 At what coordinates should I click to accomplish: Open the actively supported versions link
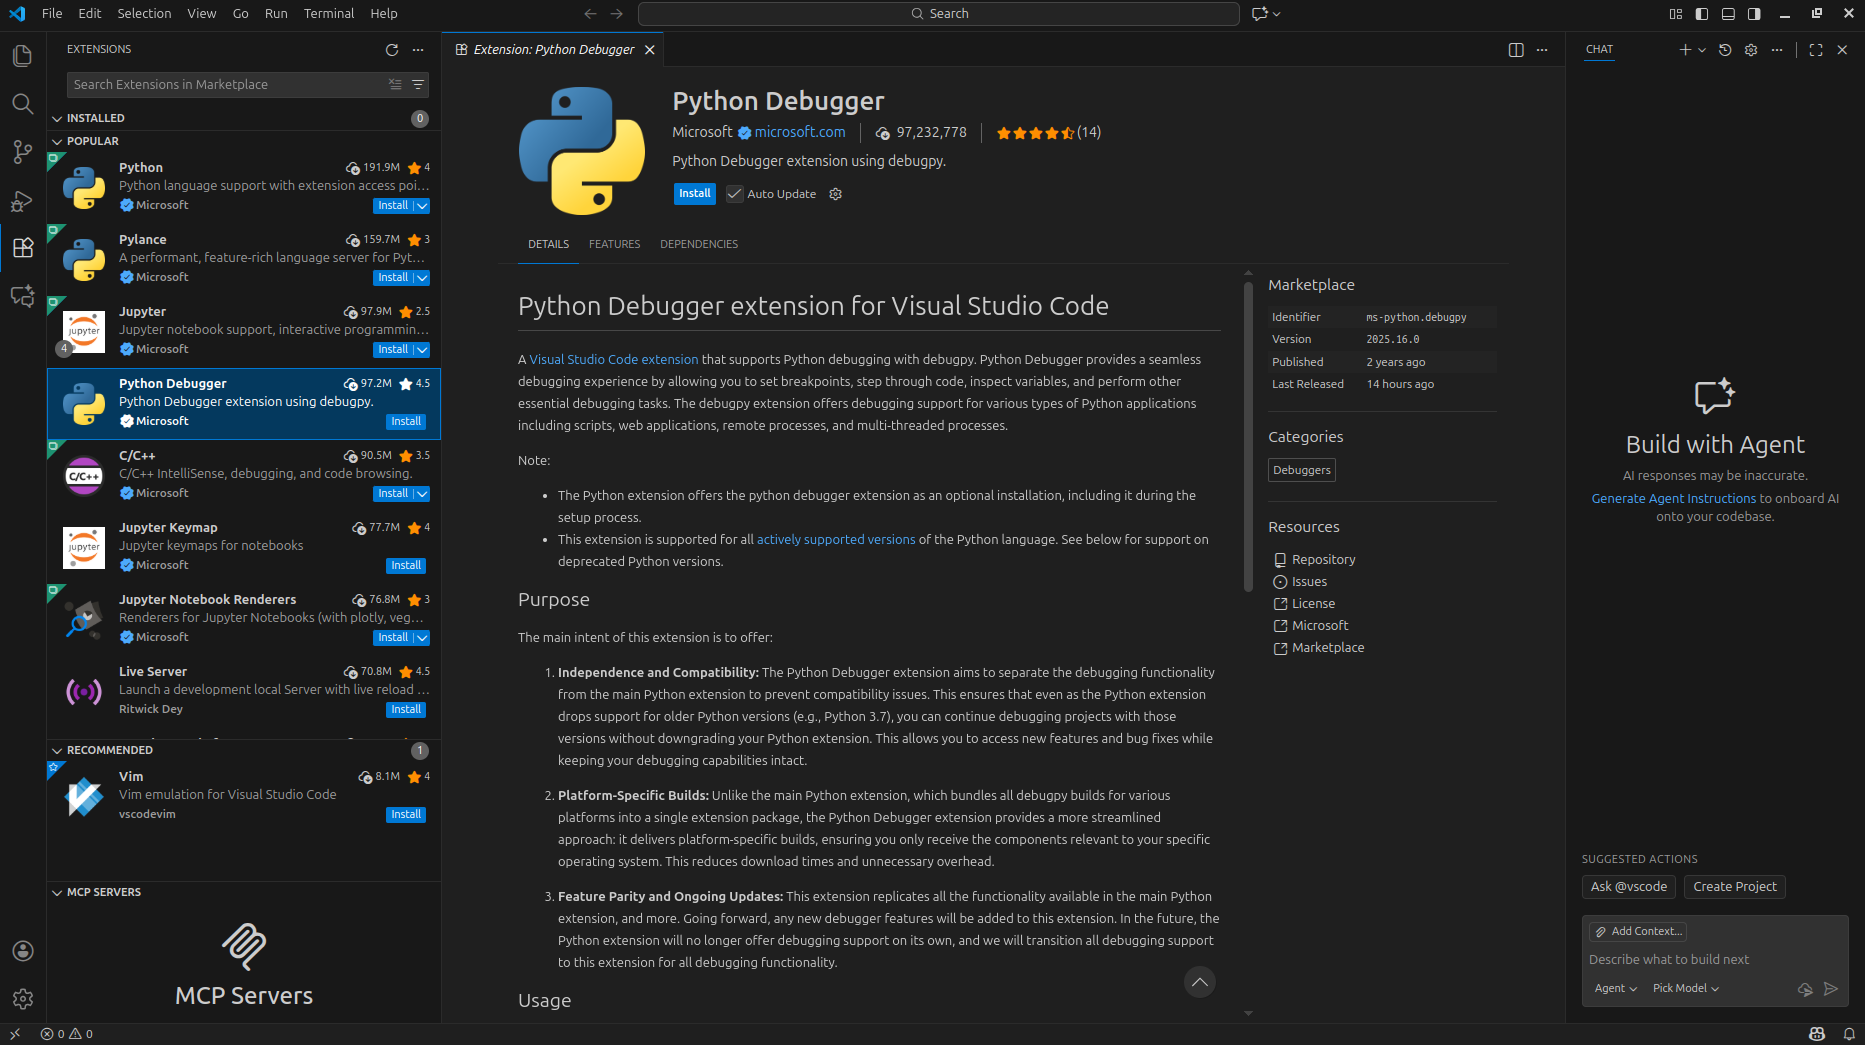tap(835, 540)
